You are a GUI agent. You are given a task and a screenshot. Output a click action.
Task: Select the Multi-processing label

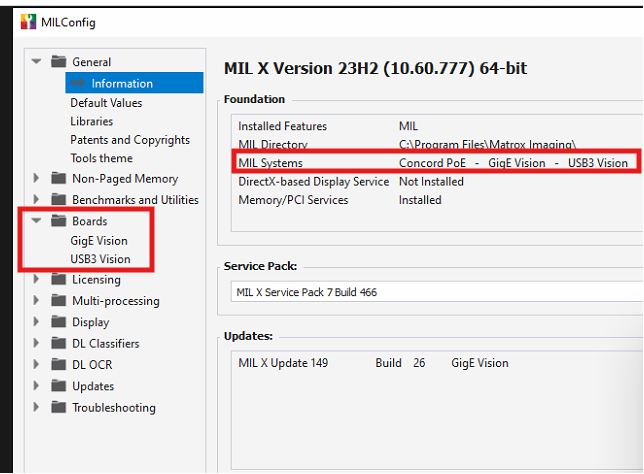(116, 301)
